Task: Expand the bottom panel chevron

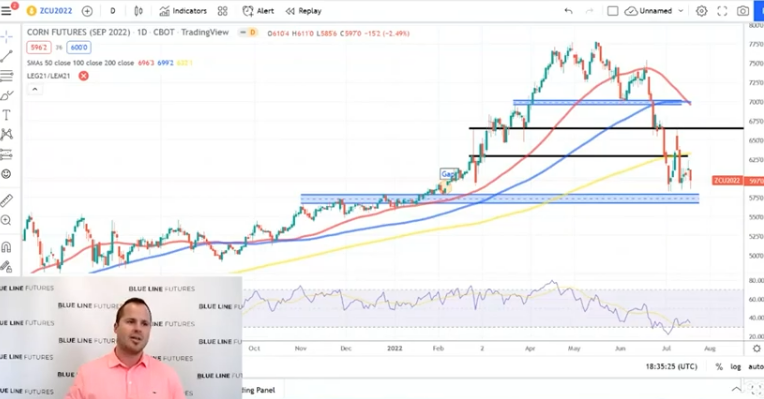Action: point(736,389)
